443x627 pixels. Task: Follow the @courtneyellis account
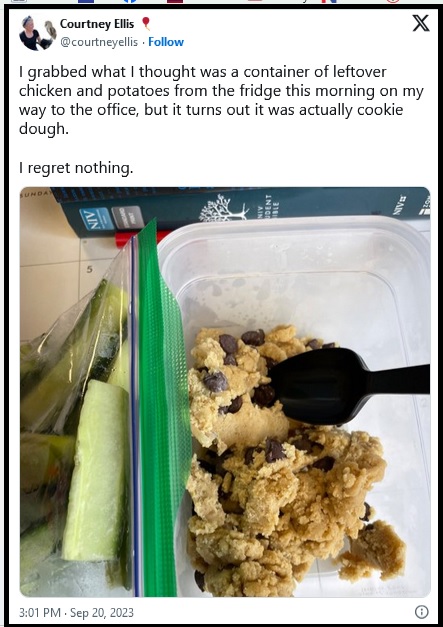[166, 42]
